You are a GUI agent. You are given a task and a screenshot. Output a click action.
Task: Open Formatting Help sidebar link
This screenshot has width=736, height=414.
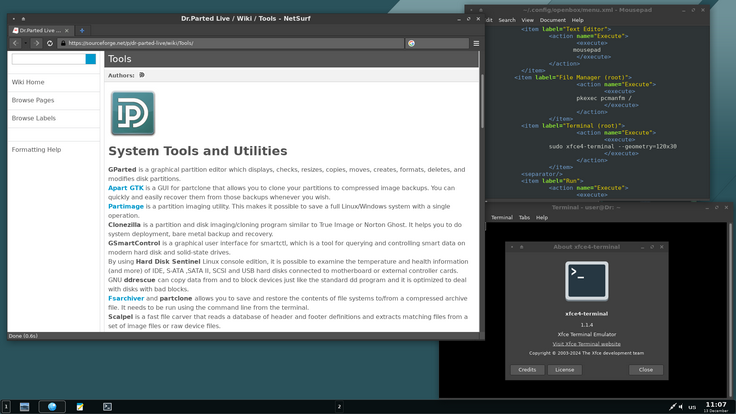point(36,150)
